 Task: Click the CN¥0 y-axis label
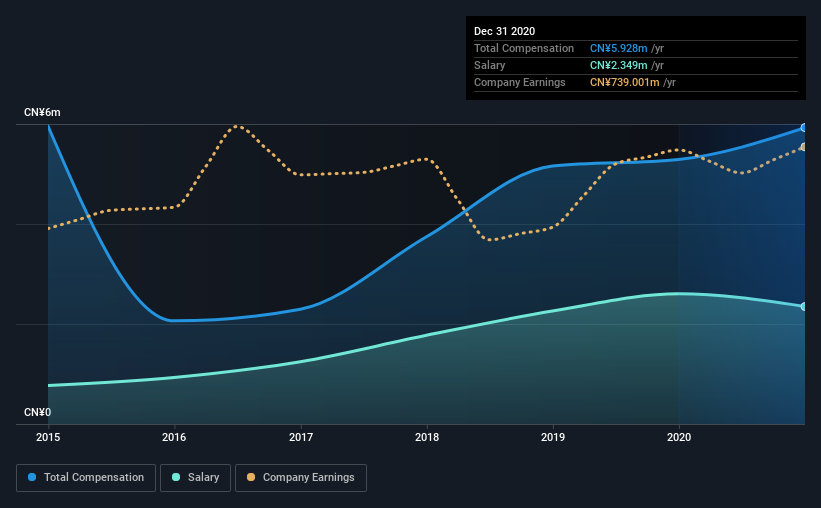click(x=38, y=413)
